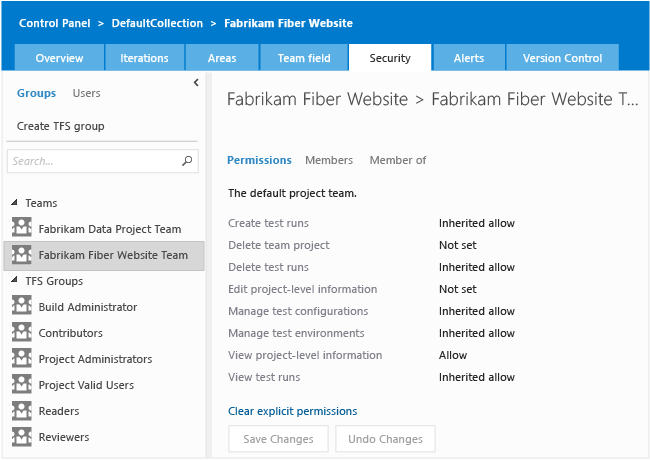Viewport: 650px width, 460px height.
Task: Select the Security tab
Action: (x=390, y=58)
